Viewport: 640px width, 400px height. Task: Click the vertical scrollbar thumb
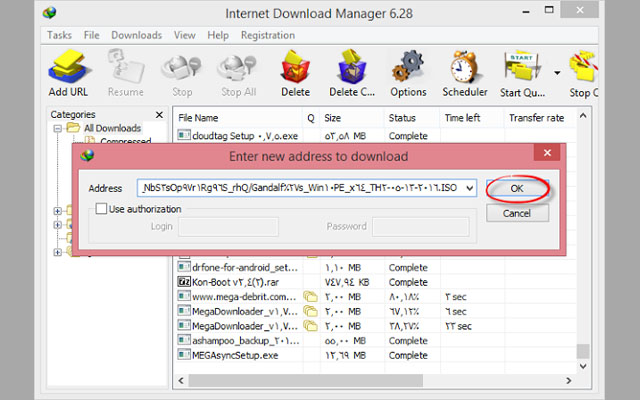(583, 351)
